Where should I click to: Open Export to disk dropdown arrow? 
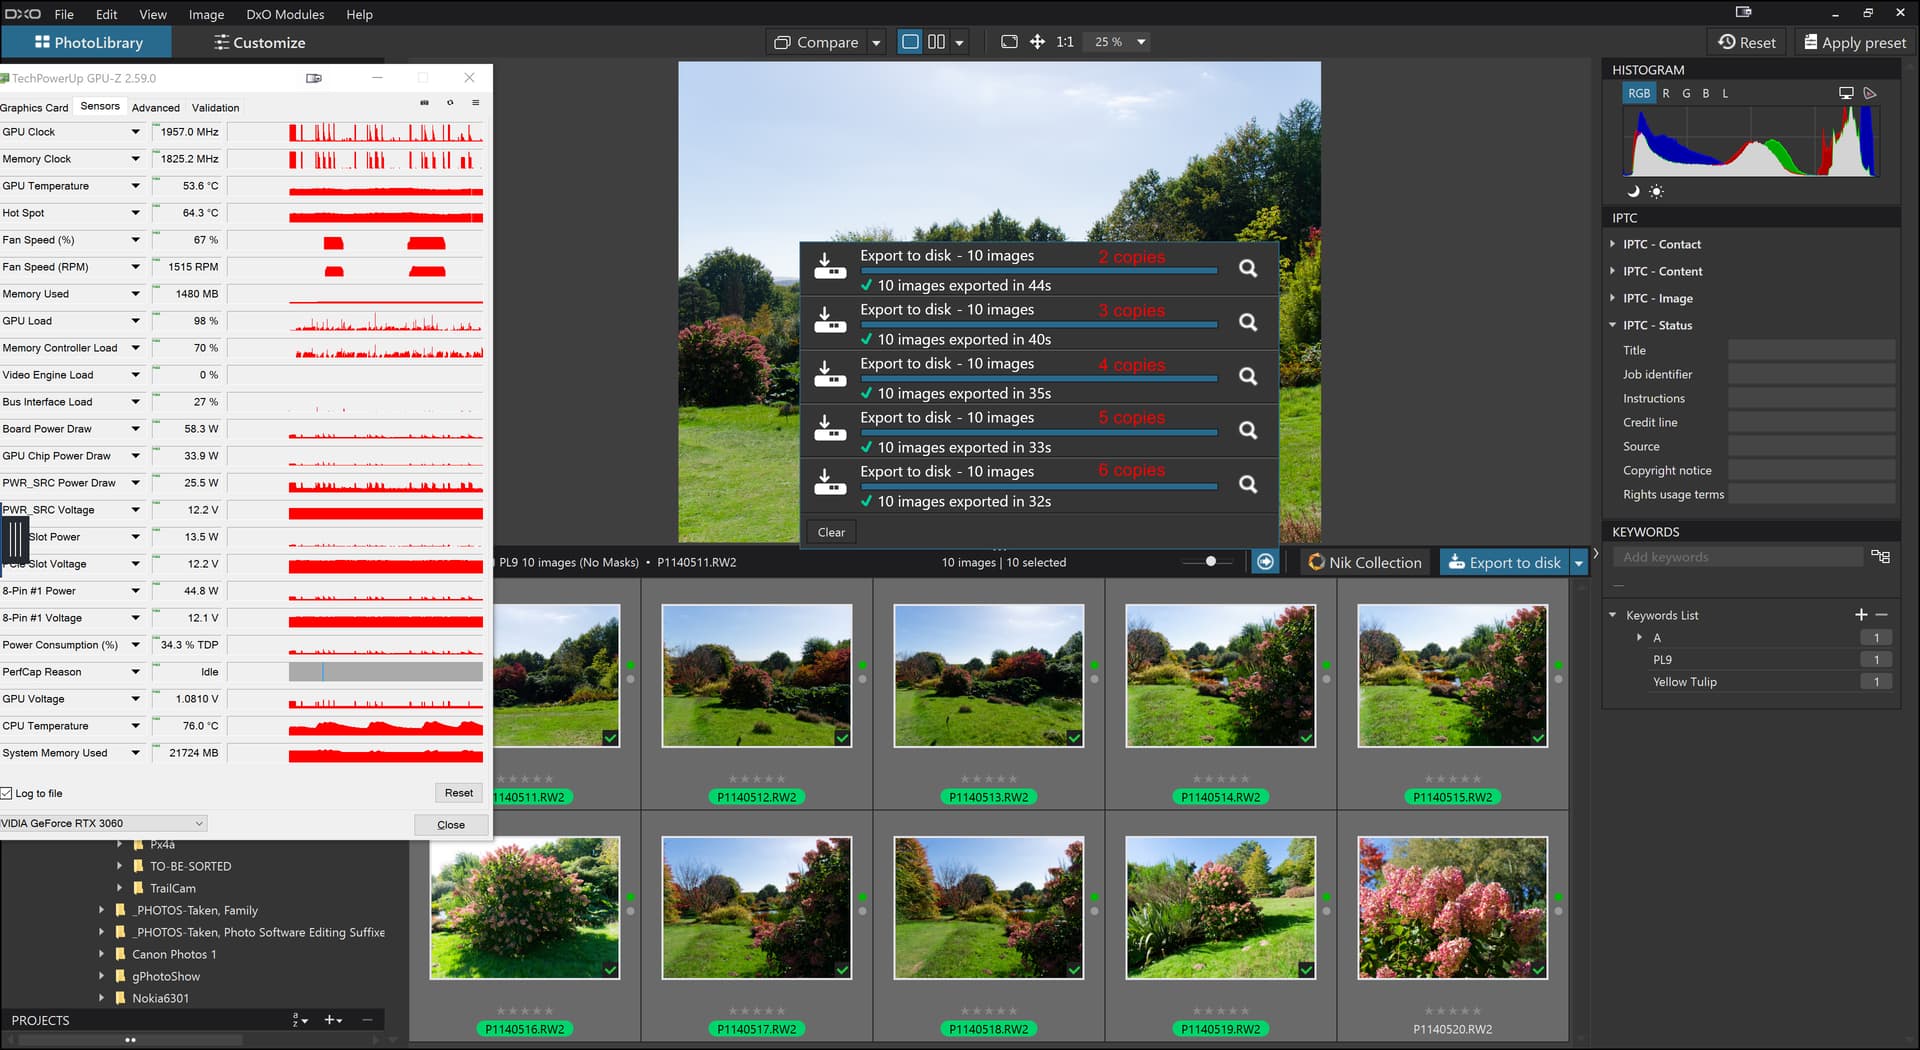click(1579, 563)
